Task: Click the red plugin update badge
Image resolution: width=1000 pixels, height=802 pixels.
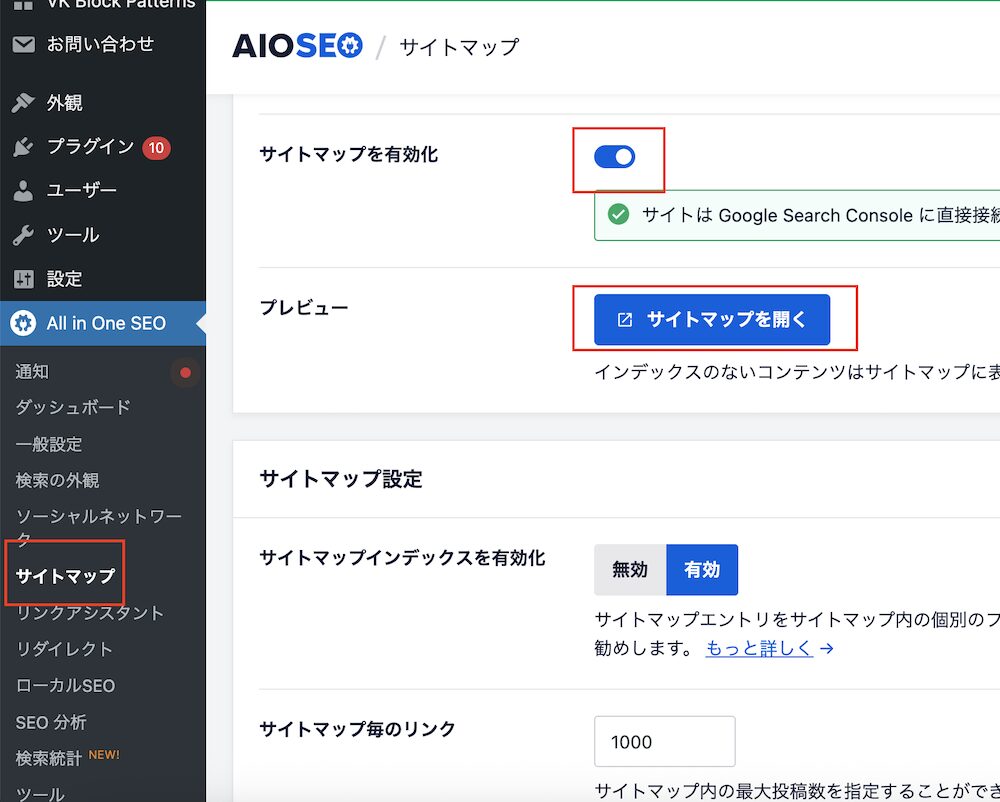Action: pyautogui.click(x=155, y=147)
